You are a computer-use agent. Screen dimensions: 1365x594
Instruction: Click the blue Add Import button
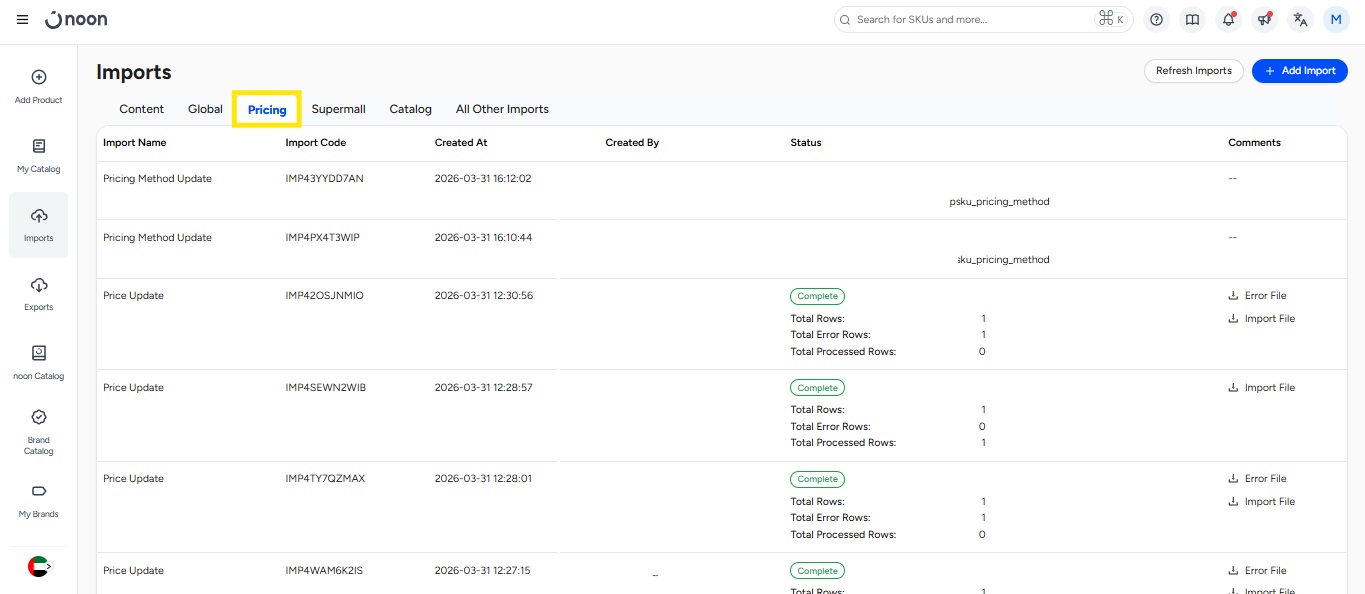(1299, 71)
